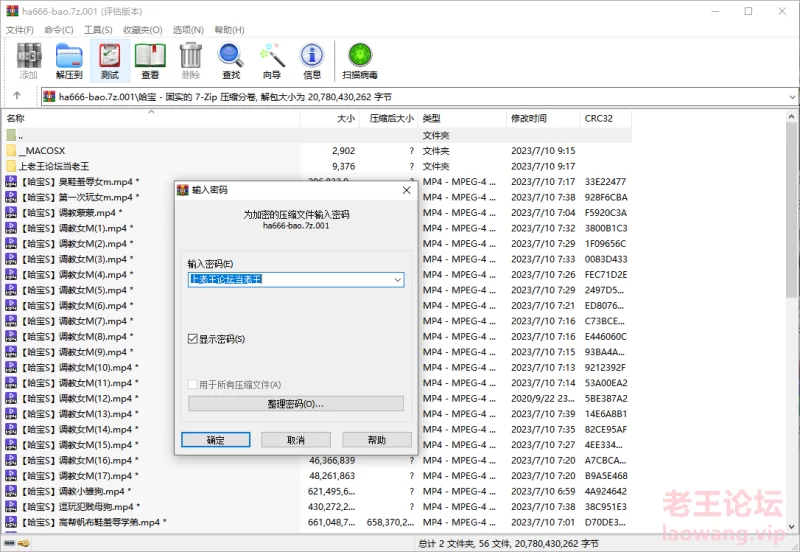
Task: Click the file icon of 调教女M(10).mp4
Action: pos(11,367)
